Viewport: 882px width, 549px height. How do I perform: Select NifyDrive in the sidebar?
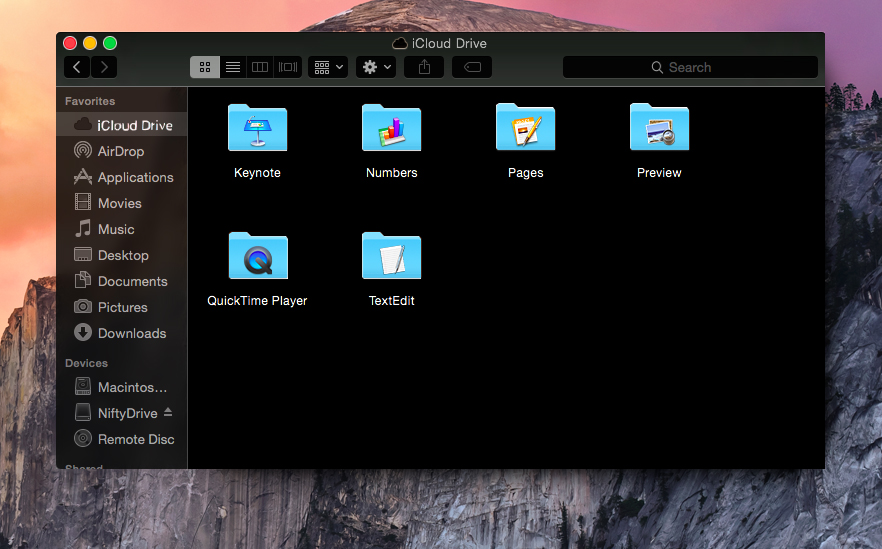pos(122,413)
